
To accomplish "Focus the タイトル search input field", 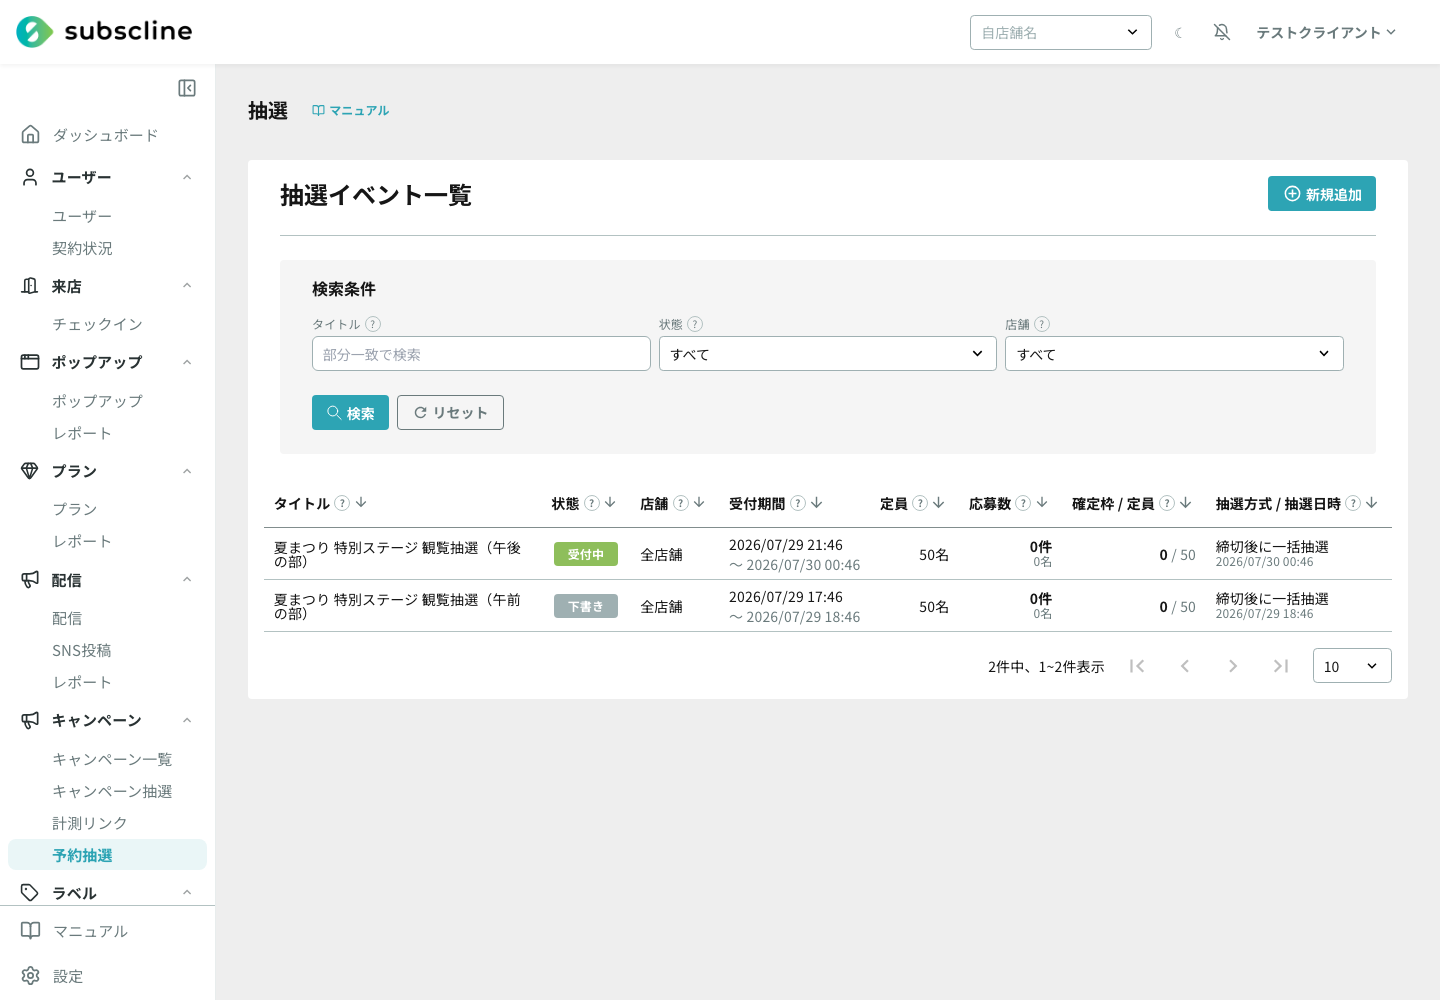I will 481,354.
